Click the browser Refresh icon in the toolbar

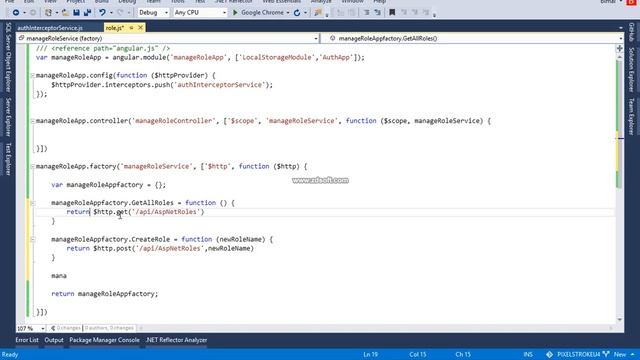point(297,13)
